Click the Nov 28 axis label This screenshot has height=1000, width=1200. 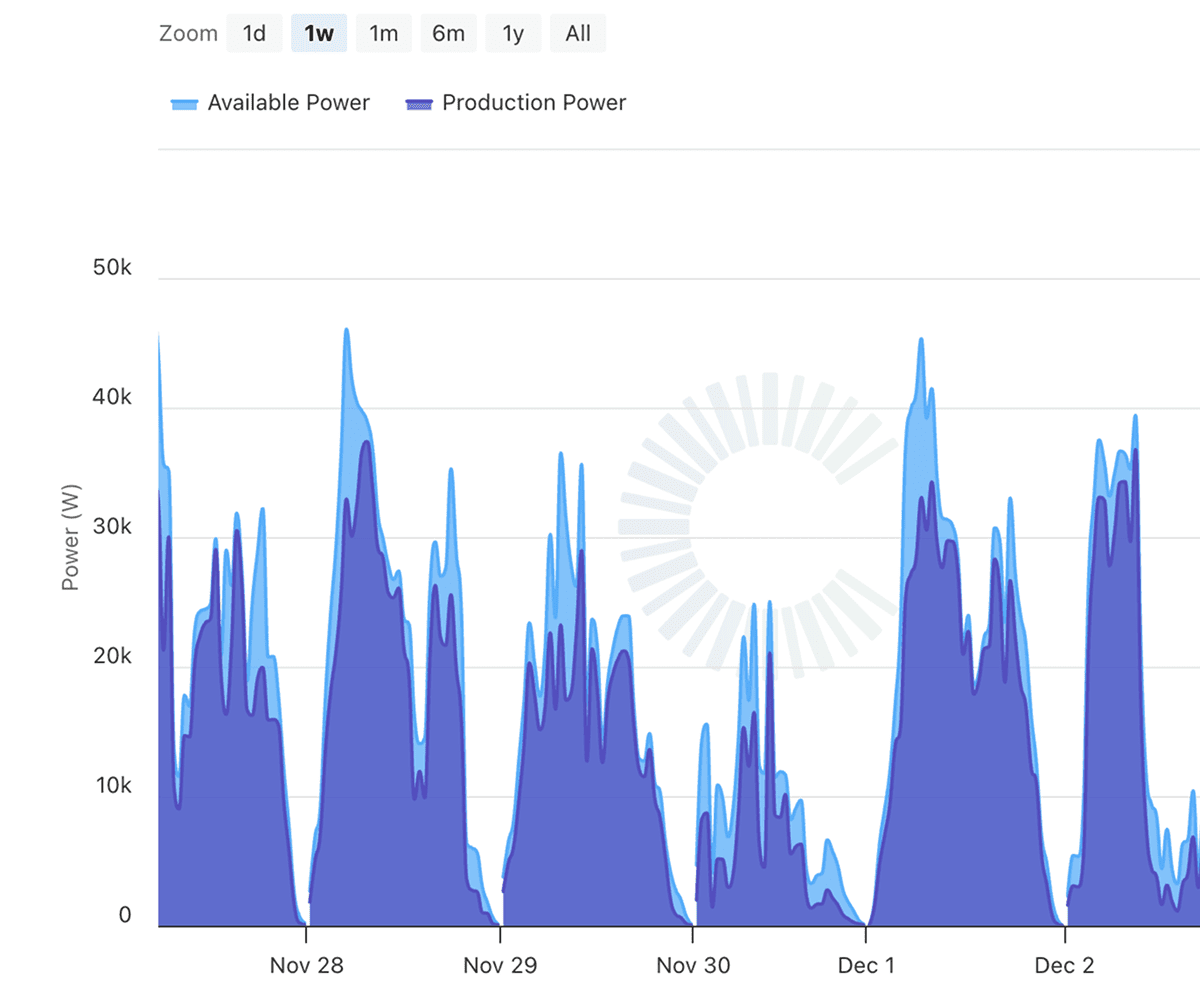pos(307,965)
